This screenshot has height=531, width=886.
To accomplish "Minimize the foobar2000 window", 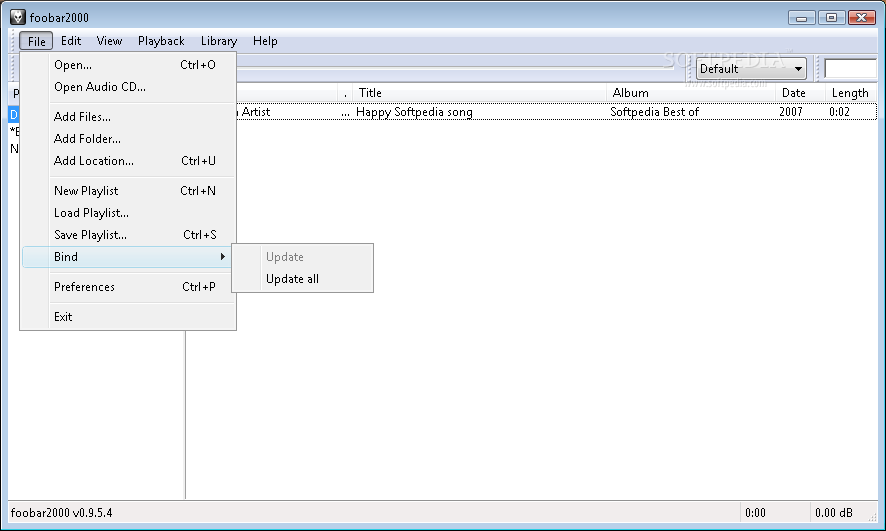I will (x=801, y=18).
